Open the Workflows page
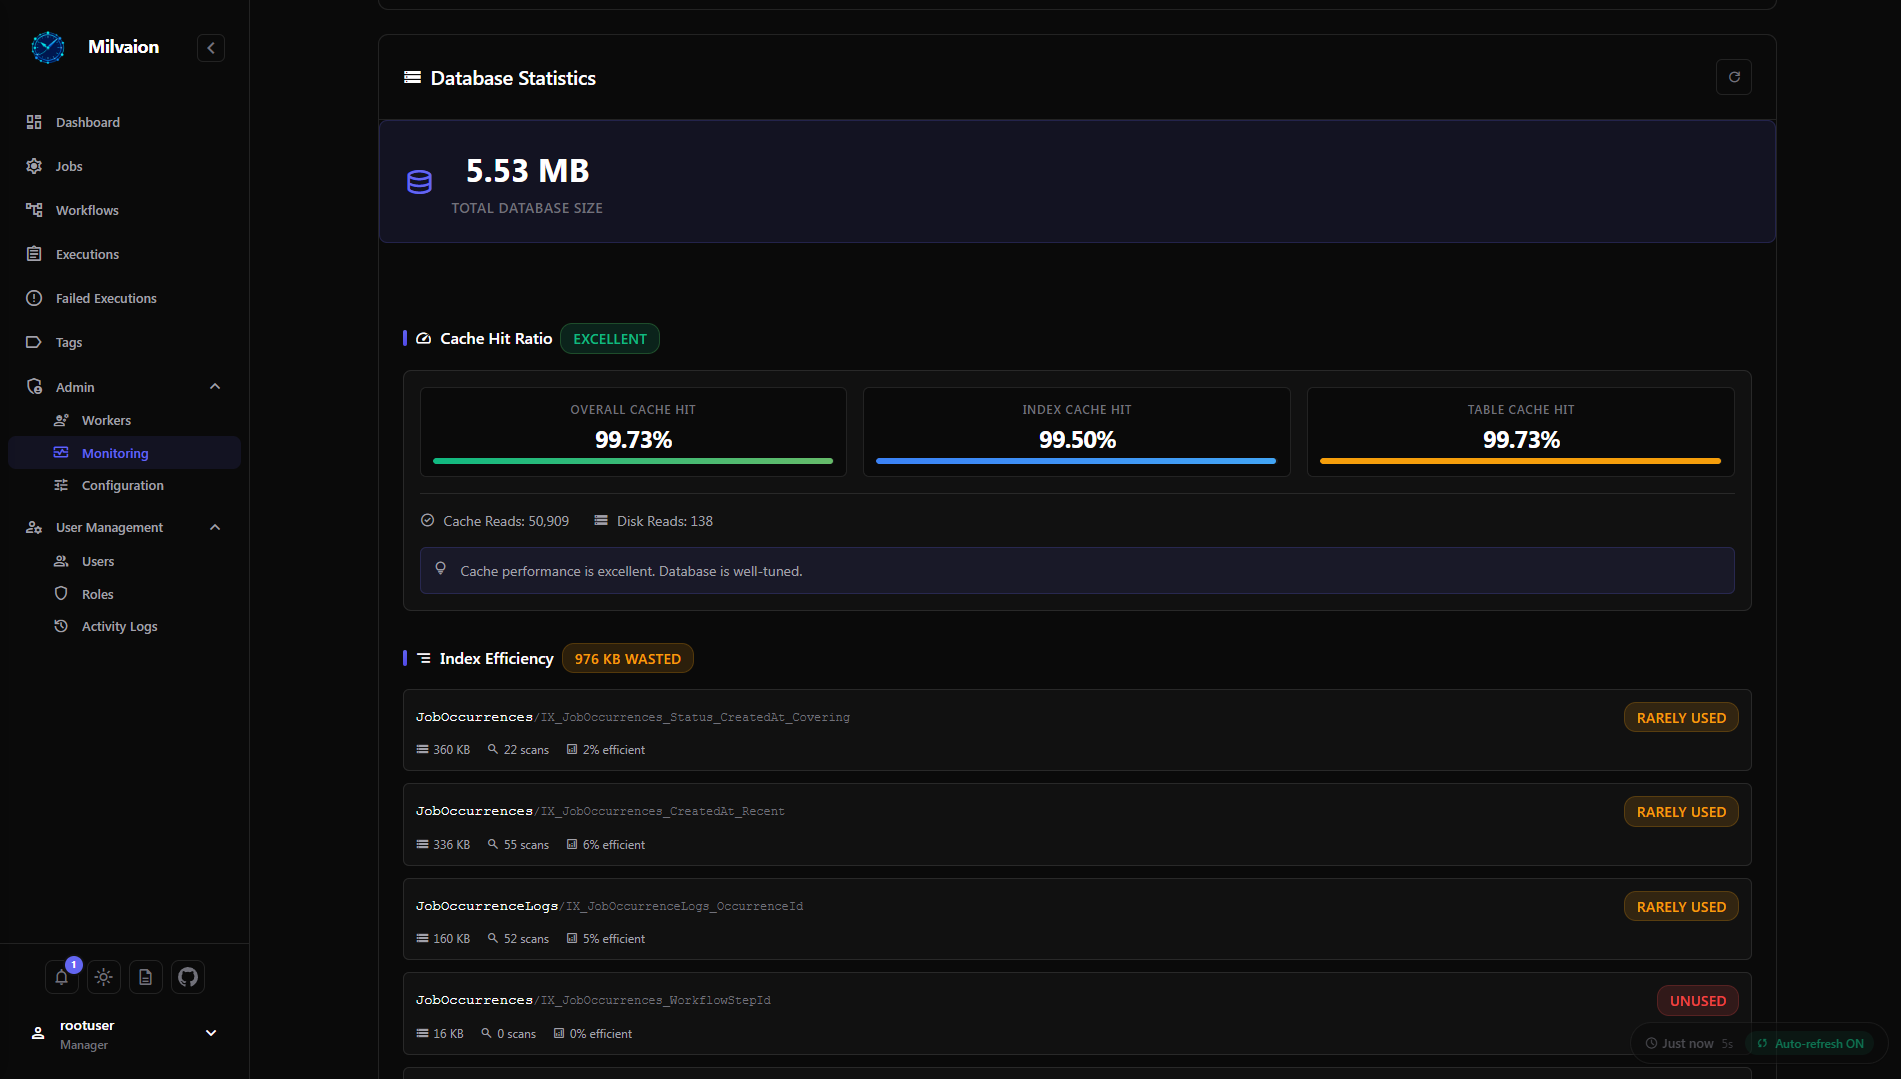This screenshot has height=1079, width=1901. point(87,210)
